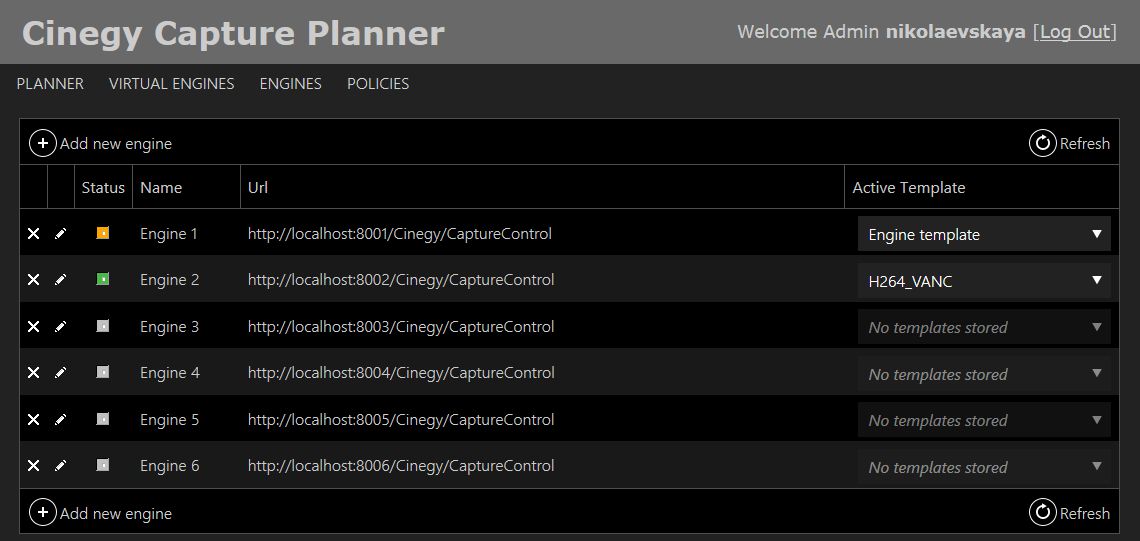The width and height of the screenshot is (1140, 541).
Task: Click the gray status icon of Engine 4
Action: click(103, 372)
